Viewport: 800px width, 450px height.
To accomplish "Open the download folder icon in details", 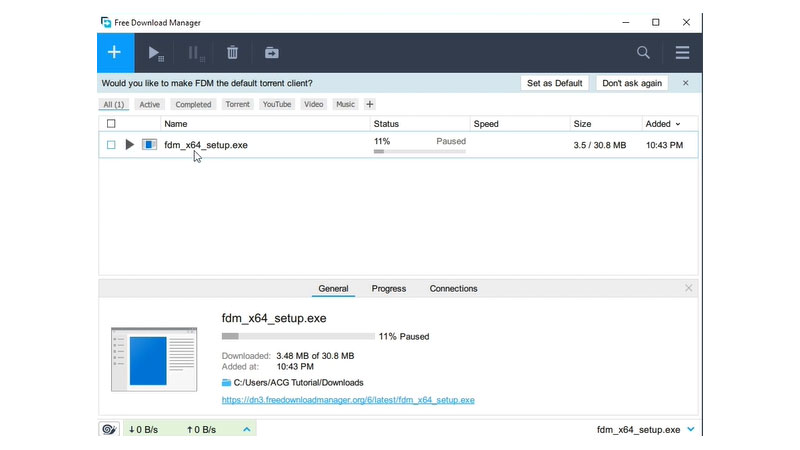I will [x=226, y=383].
